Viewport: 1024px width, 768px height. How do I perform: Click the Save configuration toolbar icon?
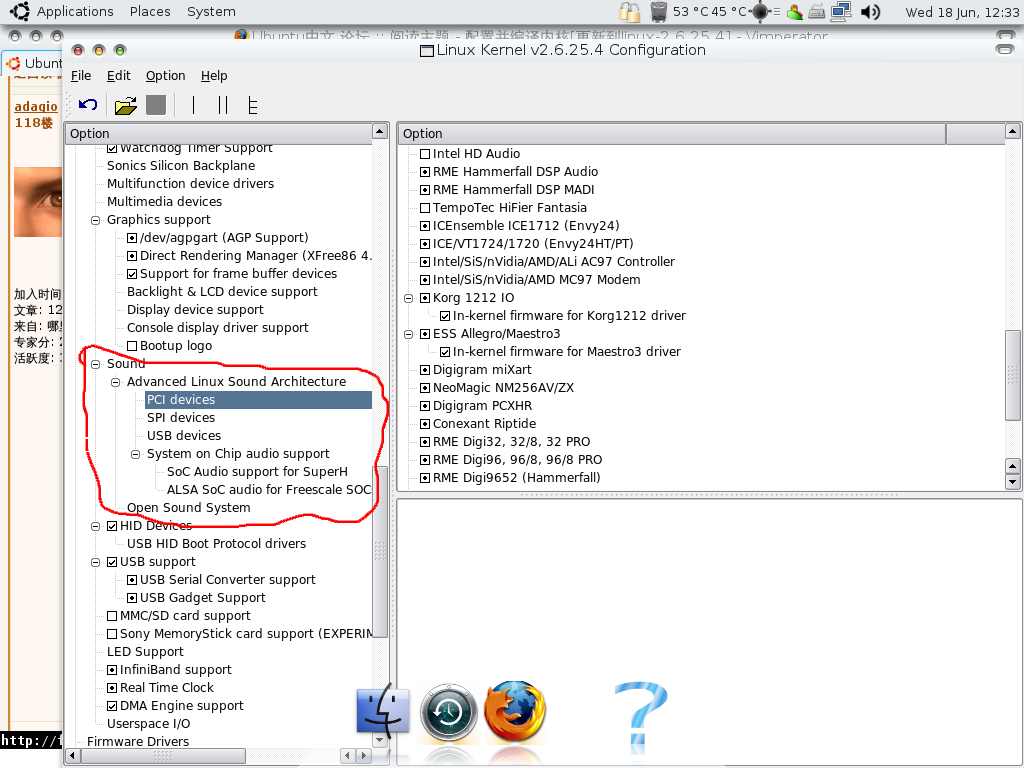(156, 105)
